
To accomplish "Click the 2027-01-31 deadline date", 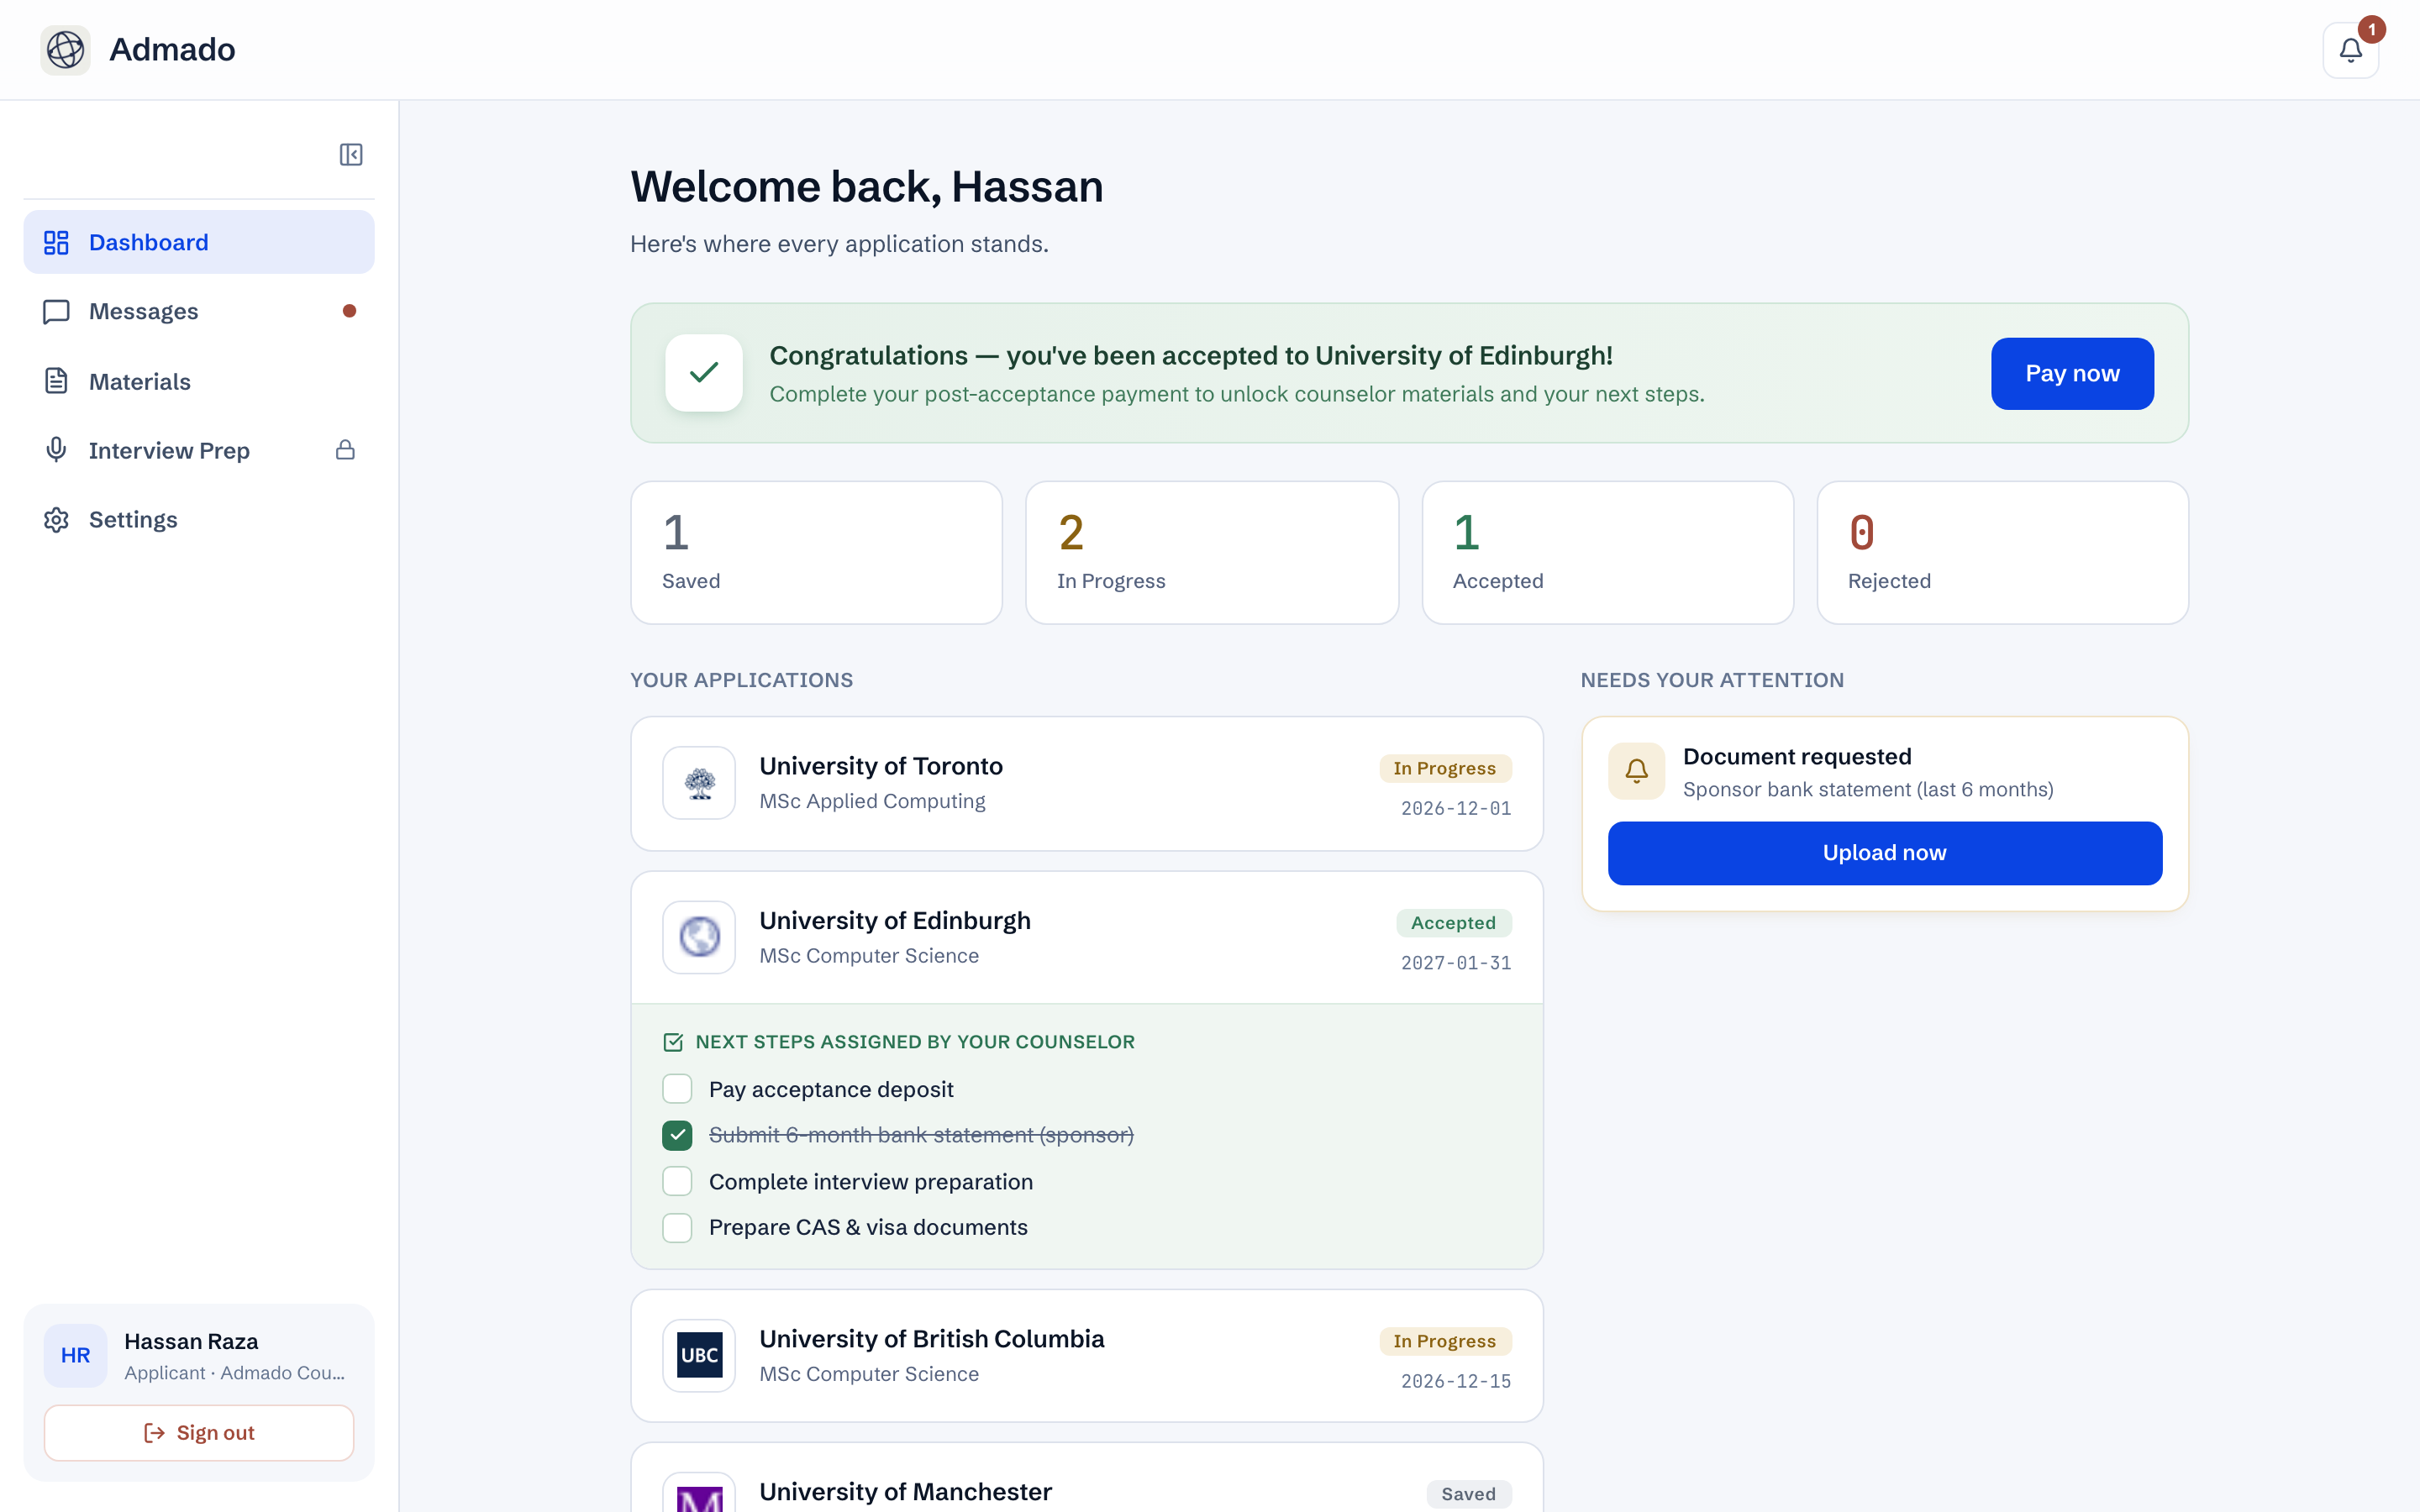I will [x=1456, y=962].
